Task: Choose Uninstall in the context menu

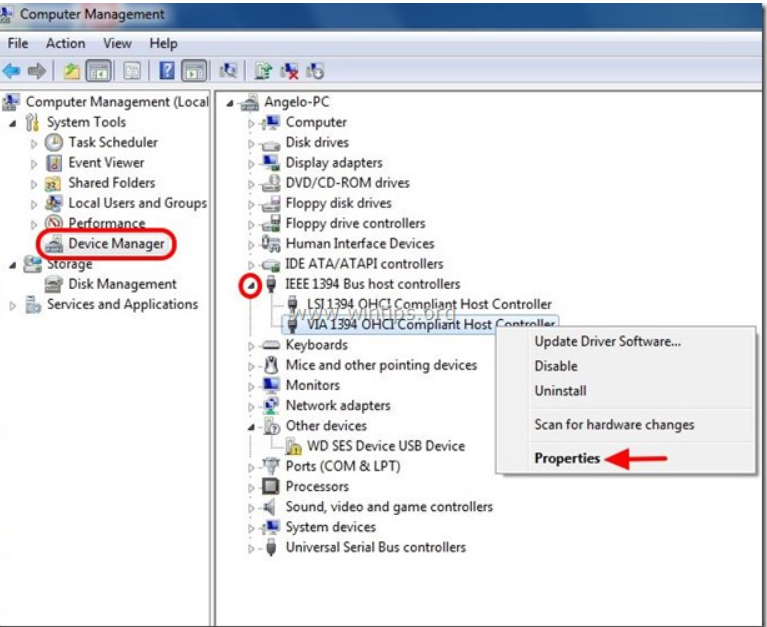Action: (560, 391)
